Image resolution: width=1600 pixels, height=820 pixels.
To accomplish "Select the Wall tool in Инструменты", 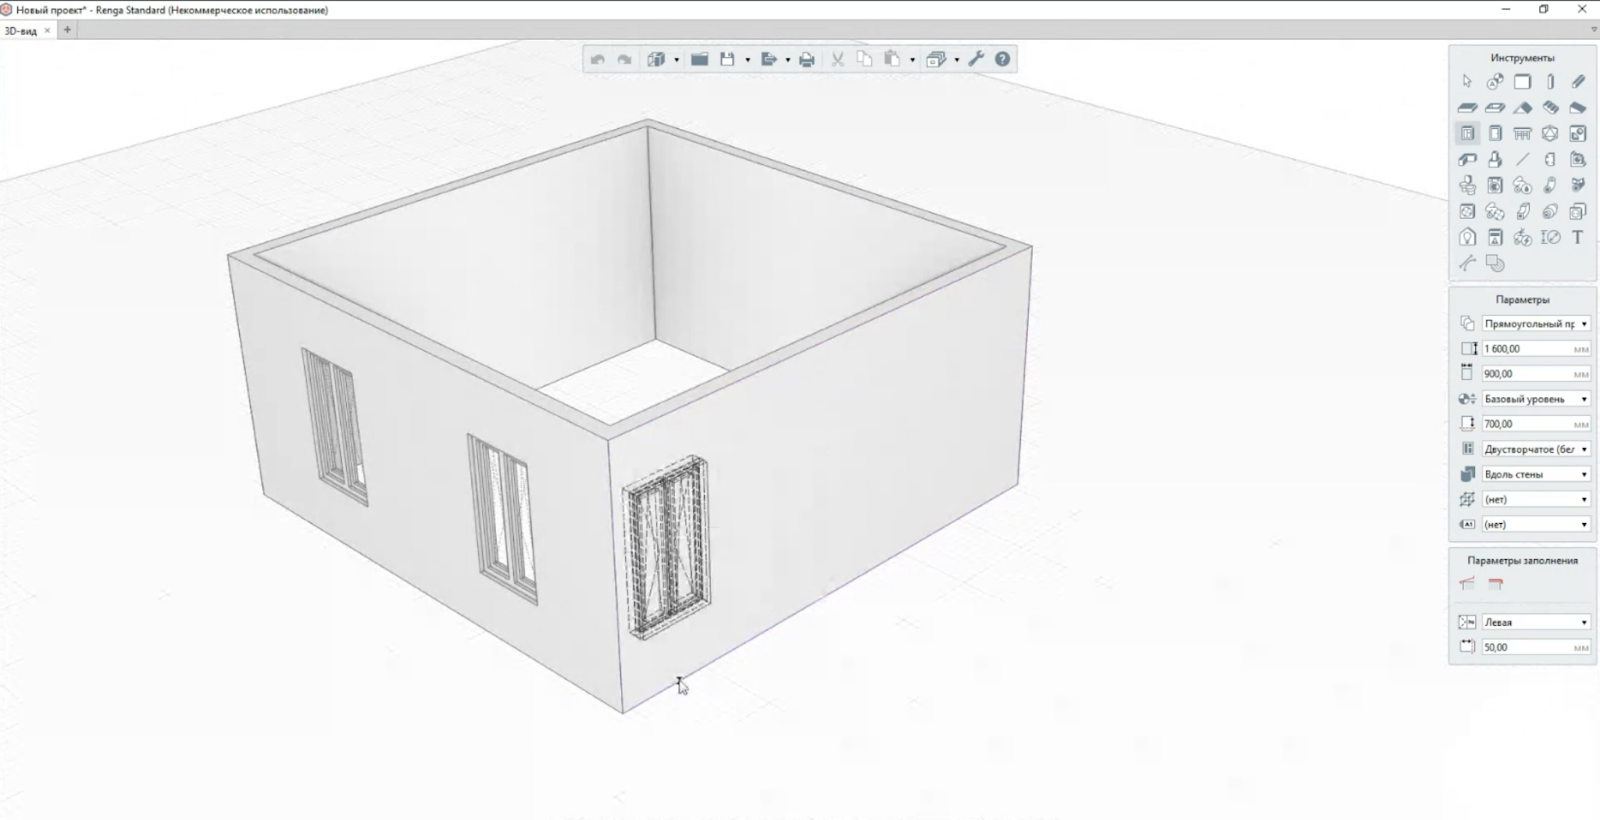I will coord(1522,82).
